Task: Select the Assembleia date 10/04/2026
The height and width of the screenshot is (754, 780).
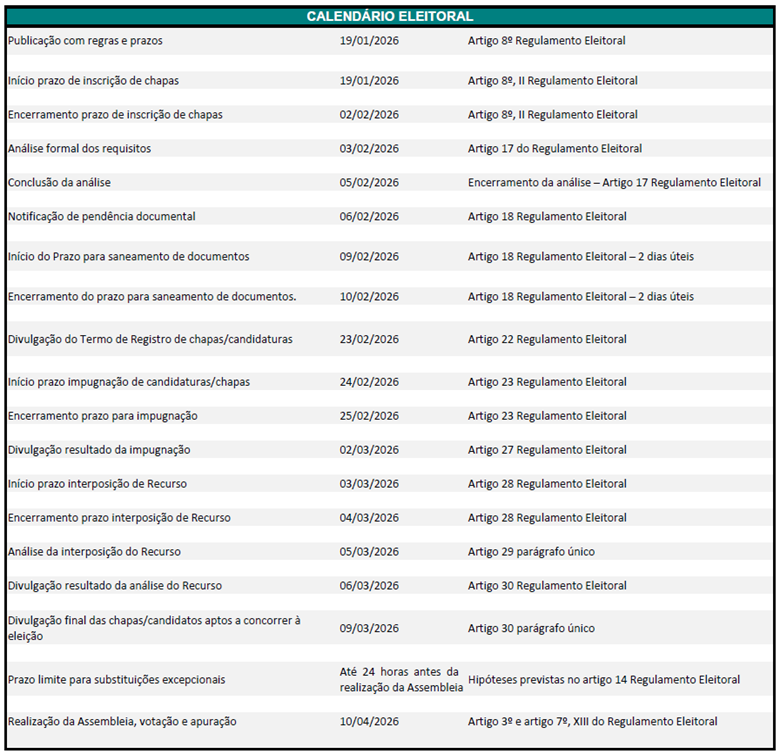Action: pos(369,722)
